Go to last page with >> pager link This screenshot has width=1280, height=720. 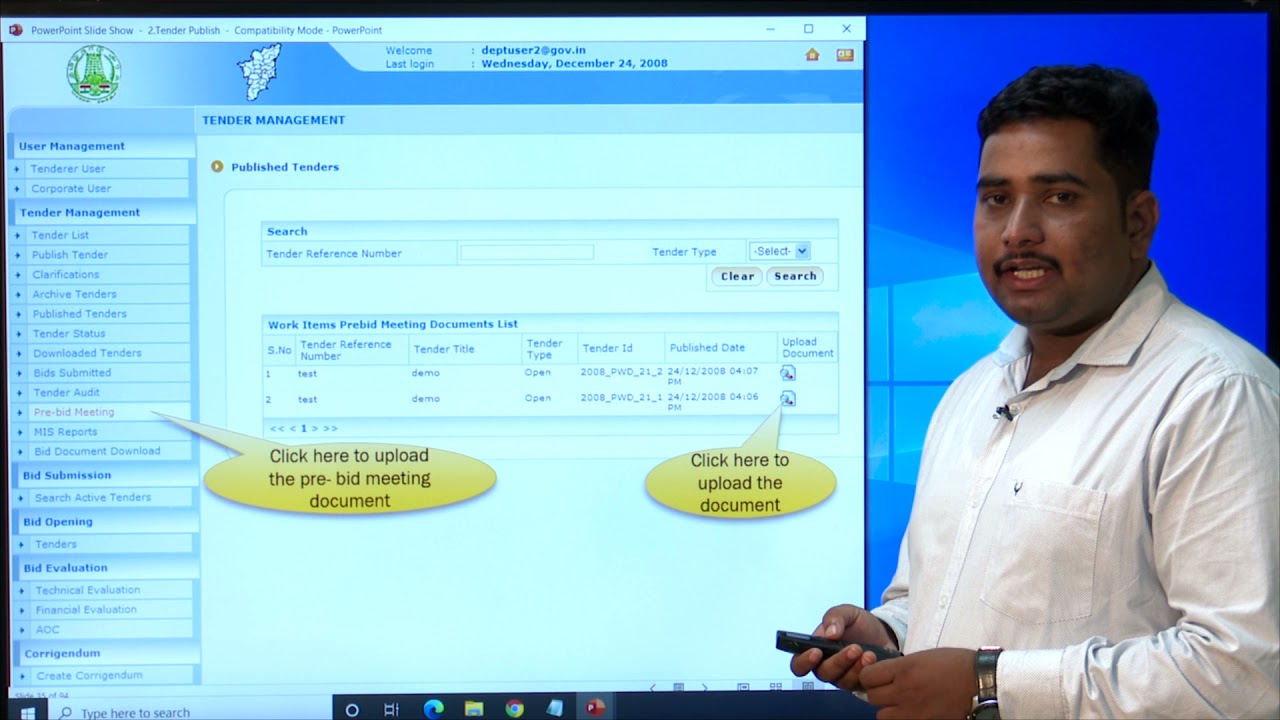[330, 429]
